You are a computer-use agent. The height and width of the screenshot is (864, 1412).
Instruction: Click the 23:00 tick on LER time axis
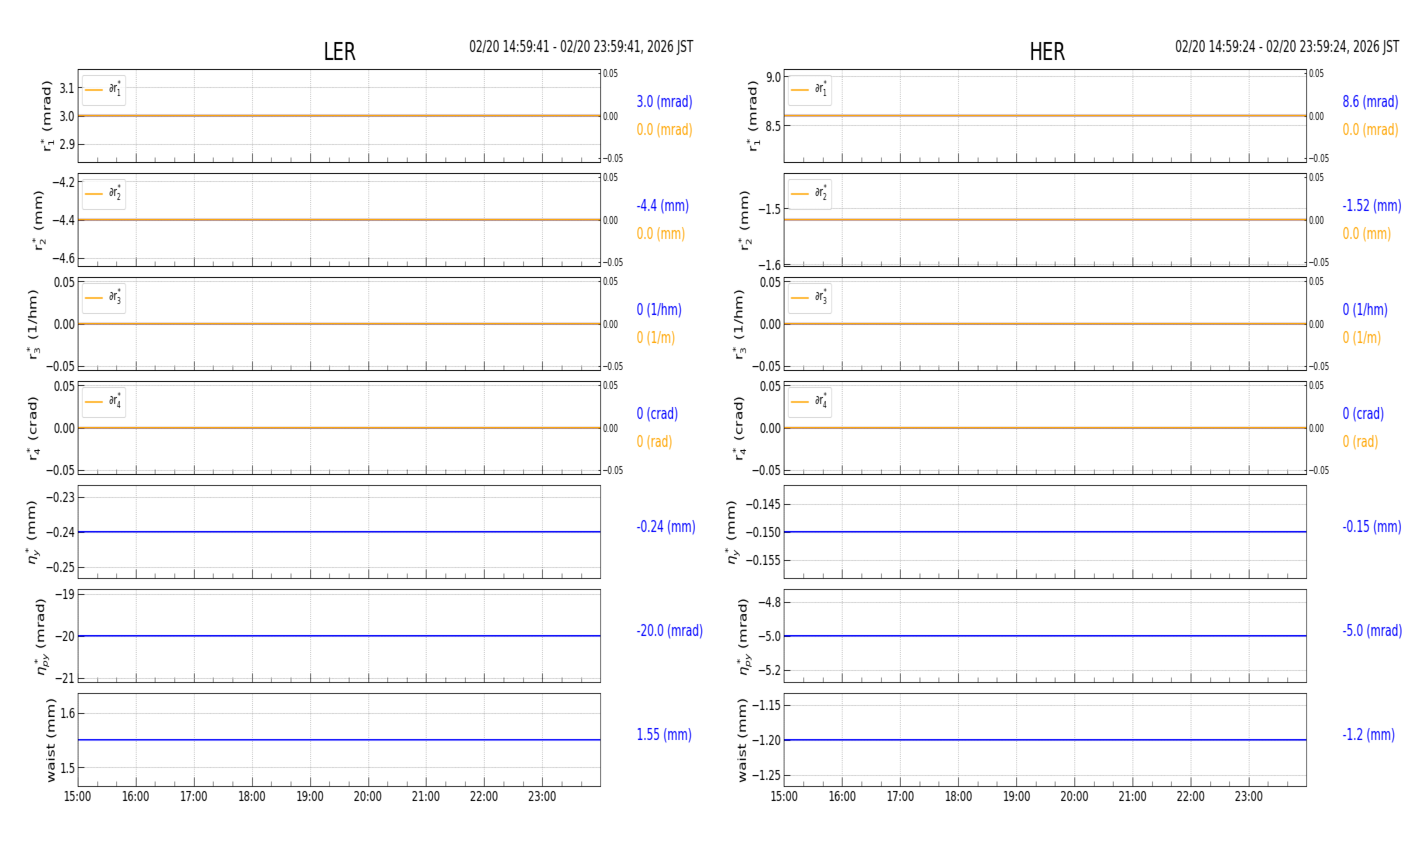(x=542, y=797)
